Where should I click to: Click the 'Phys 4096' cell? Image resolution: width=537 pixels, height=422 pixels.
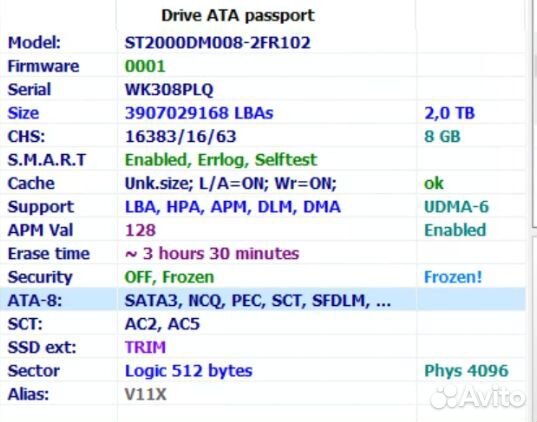(x=466, y=371)
